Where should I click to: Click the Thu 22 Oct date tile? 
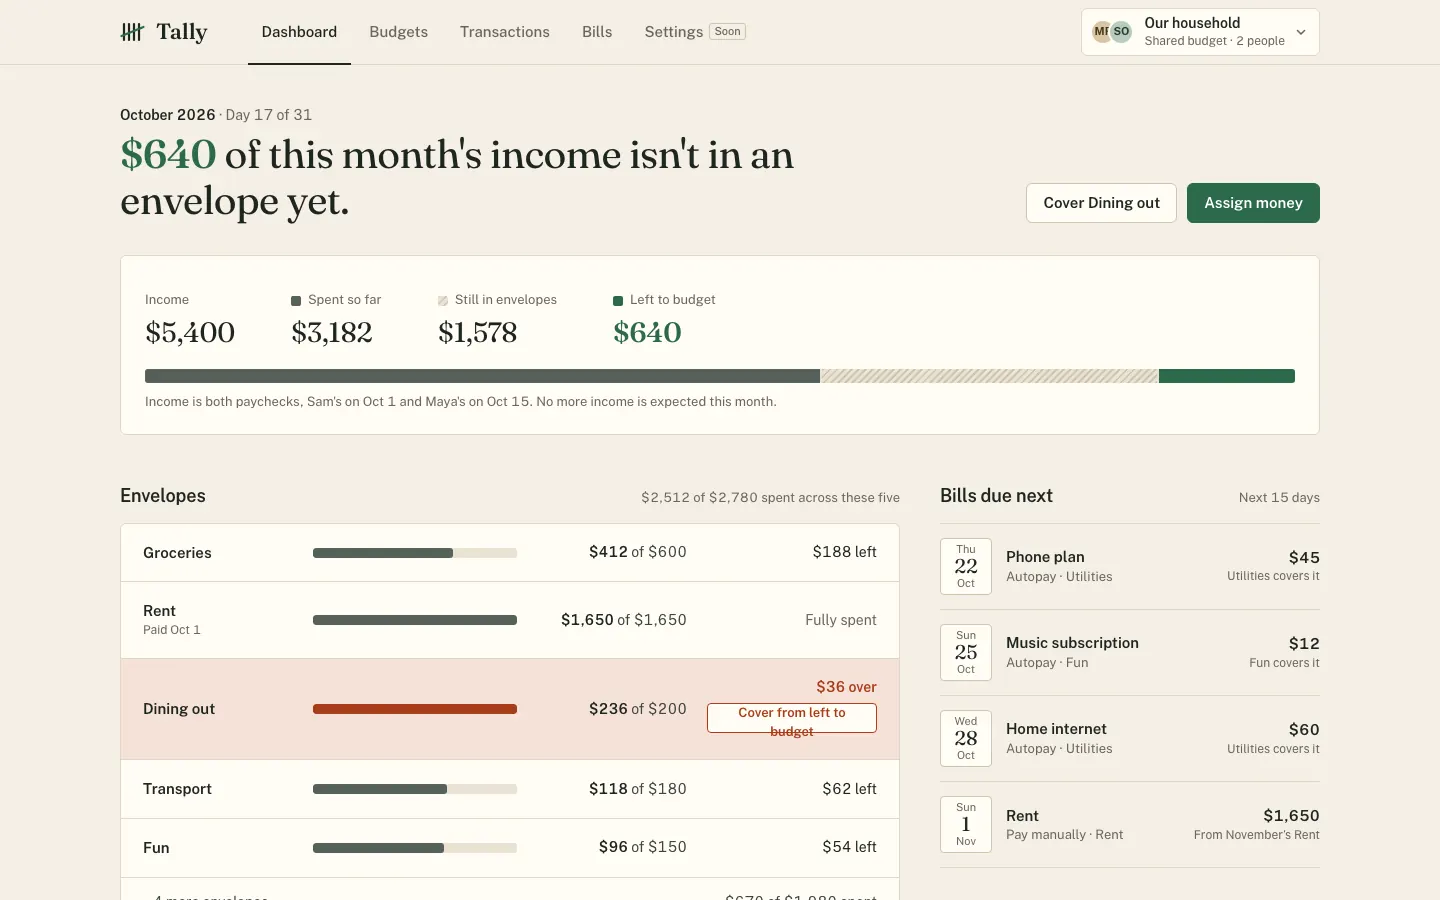966,567
